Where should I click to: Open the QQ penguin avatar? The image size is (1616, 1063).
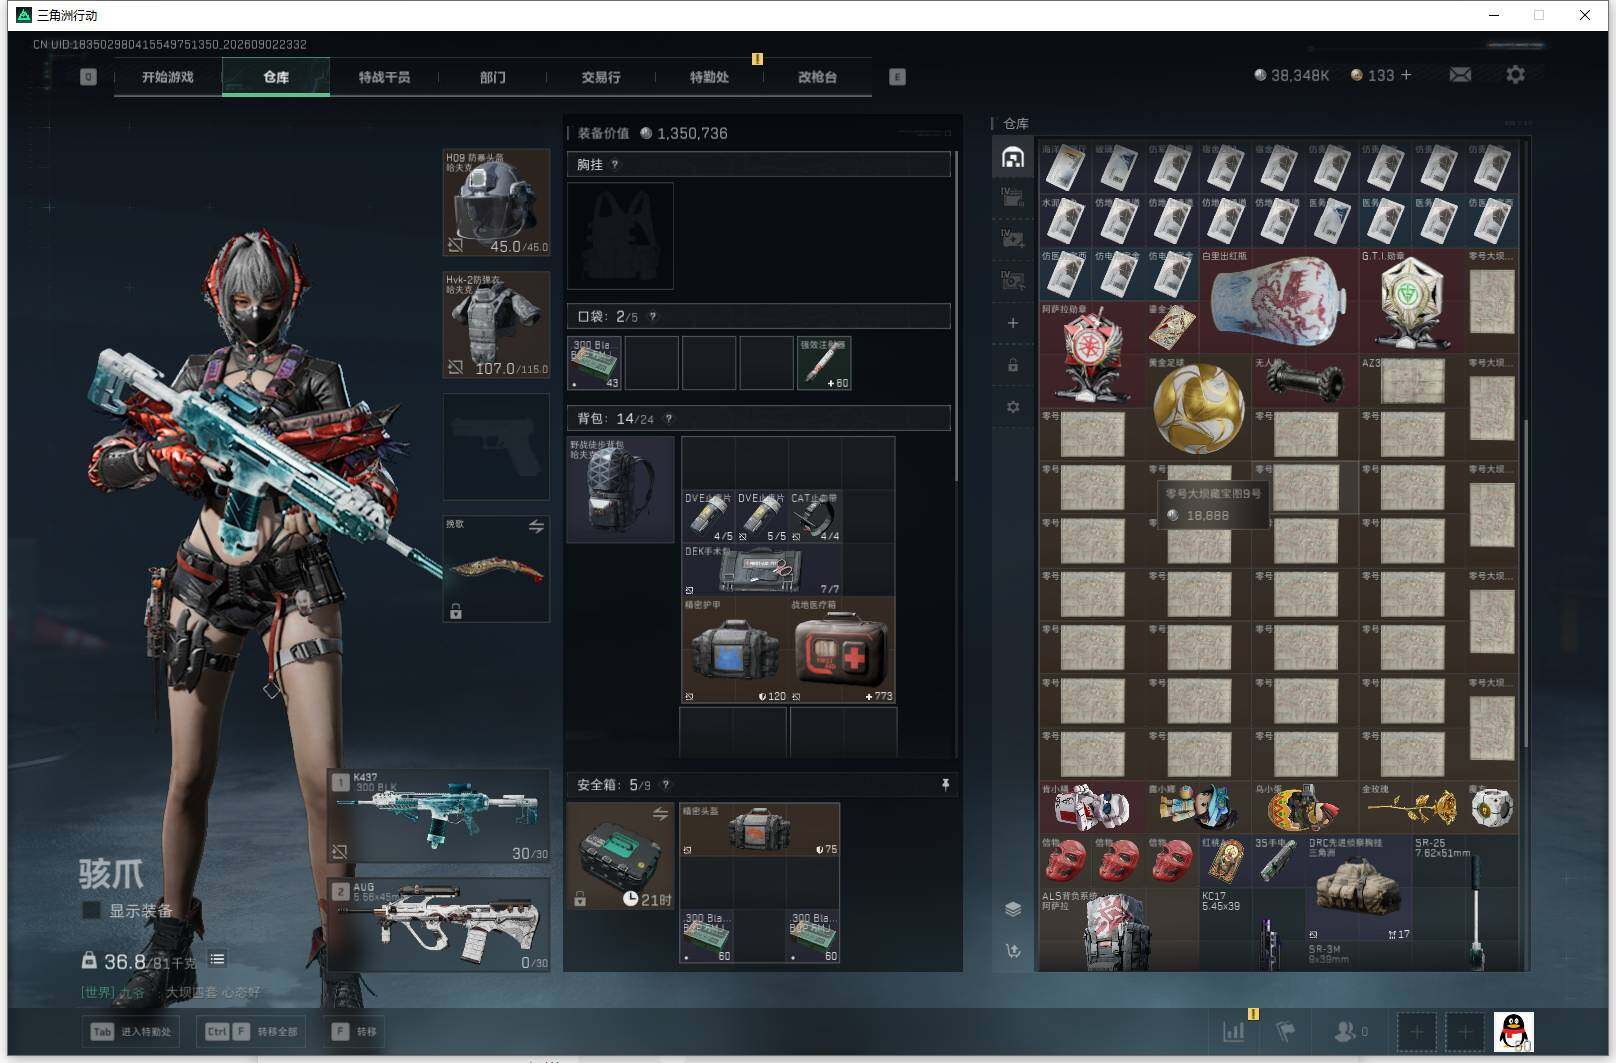(1514, 1031)
